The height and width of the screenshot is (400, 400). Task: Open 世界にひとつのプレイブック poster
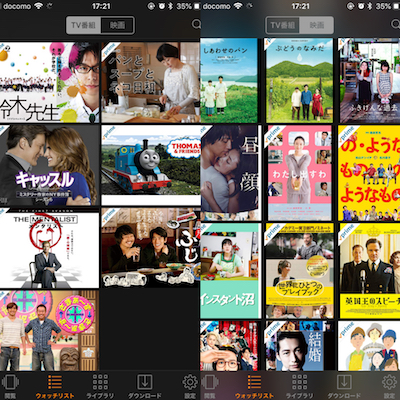click(x=299, y=271)
